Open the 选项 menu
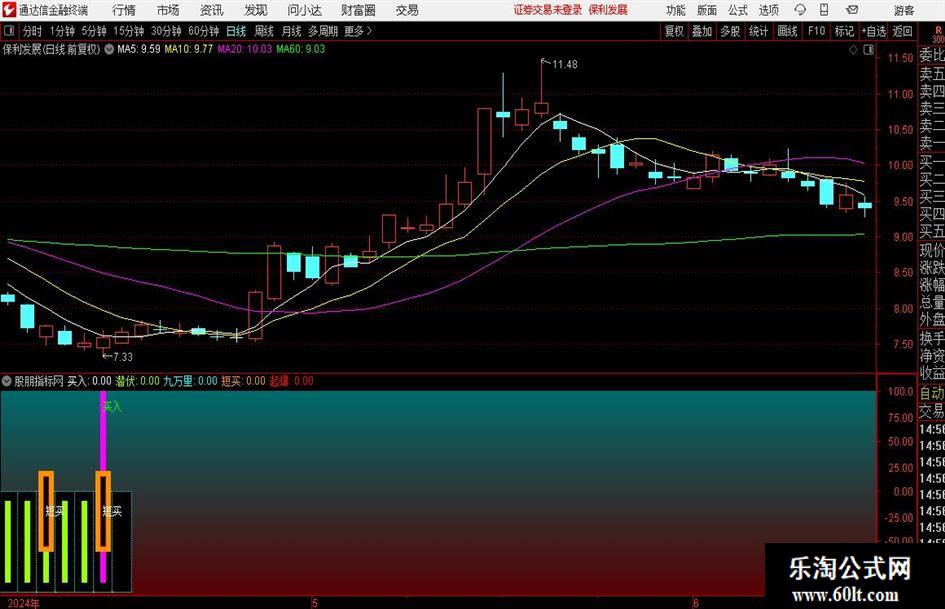945x609 pixels. coord(768,10)
